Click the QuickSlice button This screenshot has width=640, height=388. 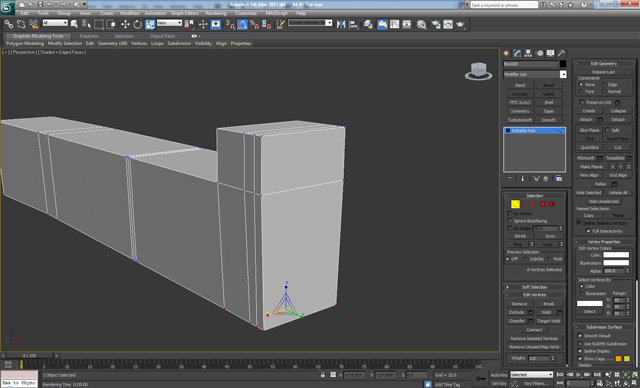[x=589, y=147]
